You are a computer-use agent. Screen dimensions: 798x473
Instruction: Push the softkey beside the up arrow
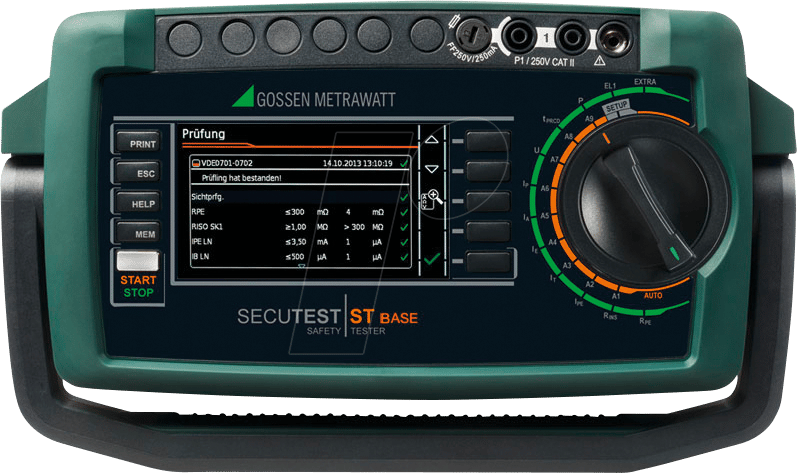pyautogui.click(x=488, y=141)
